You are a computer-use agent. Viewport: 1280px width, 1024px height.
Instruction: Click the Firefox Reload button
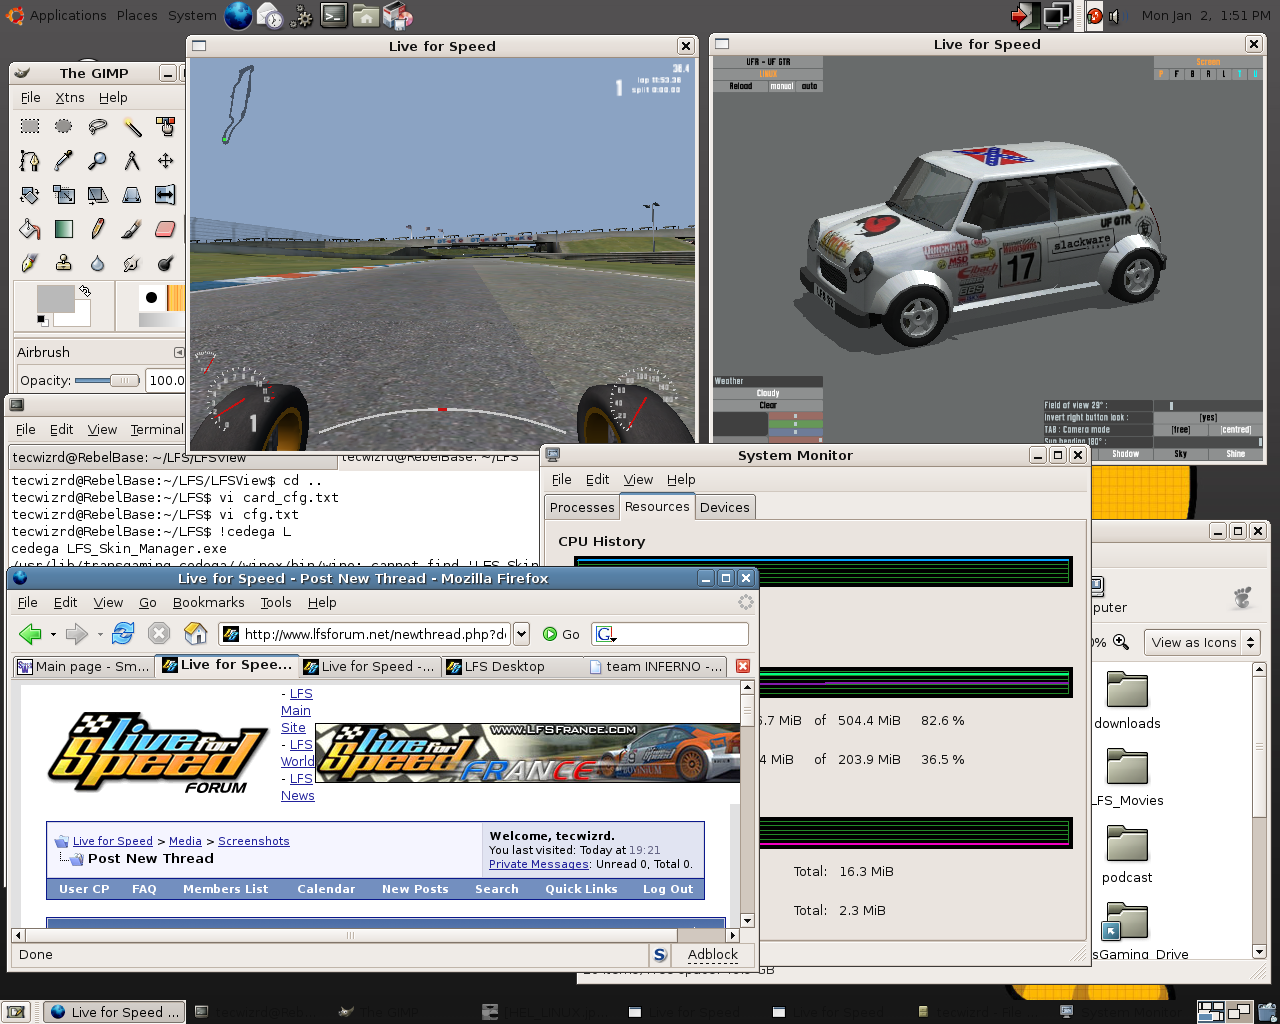[x=123, y=633]
